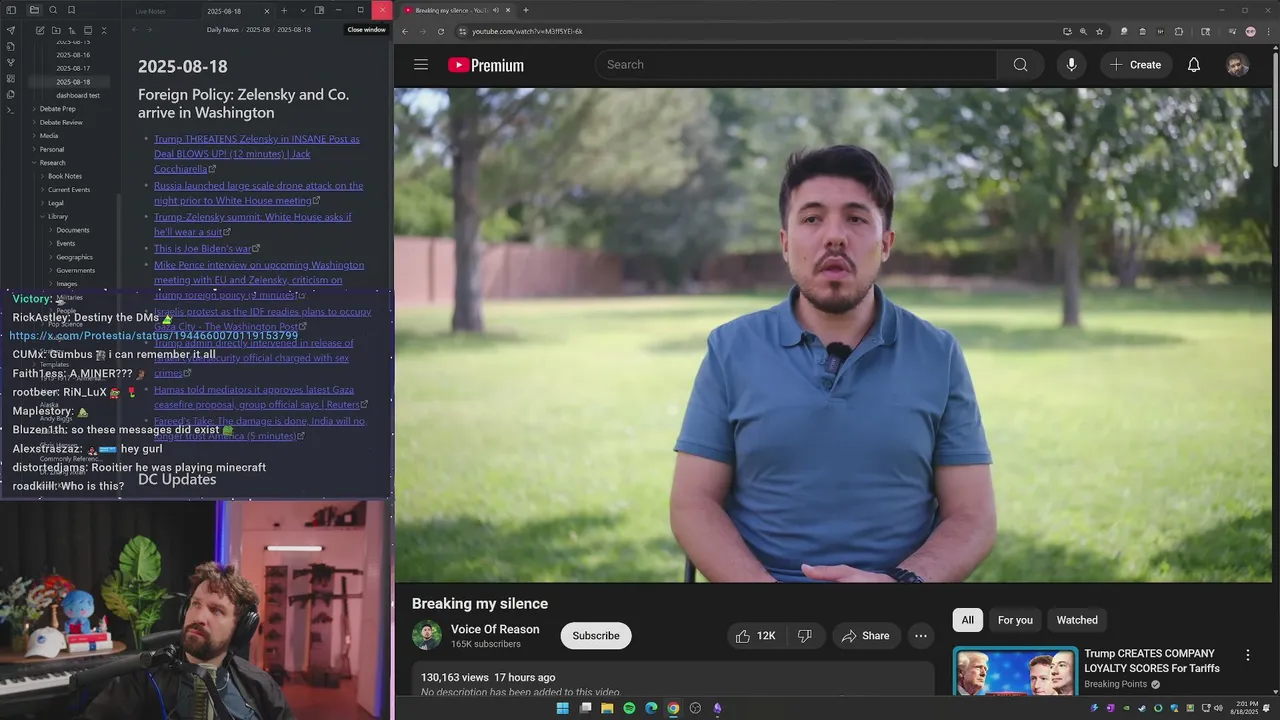Click the paper plane ribbon icon in Obsidian

(11, 30)
